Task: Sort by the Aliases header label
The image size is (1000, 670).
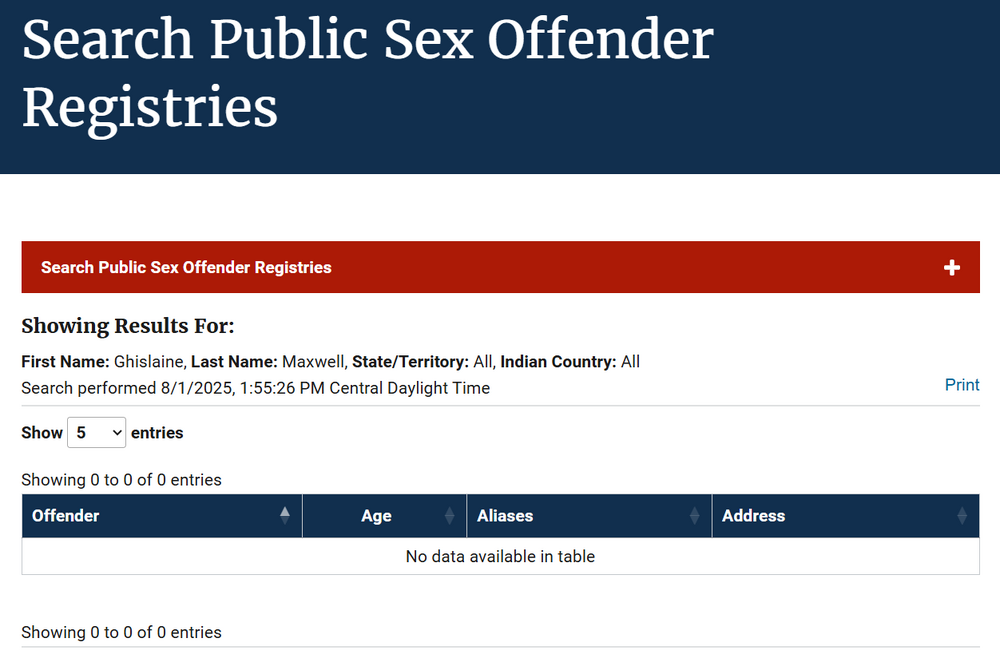Action: point(505,516)
